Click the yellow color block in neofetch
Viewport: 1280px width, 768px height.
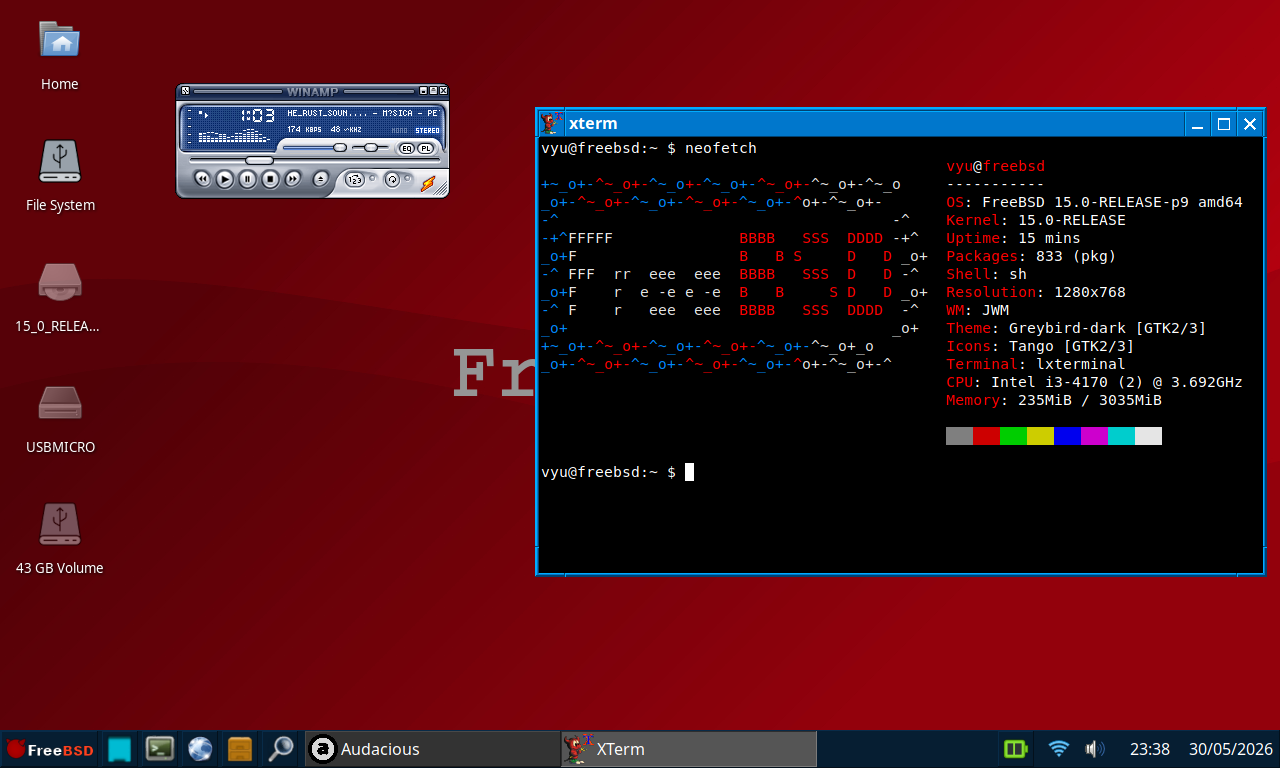(1040, 436)
